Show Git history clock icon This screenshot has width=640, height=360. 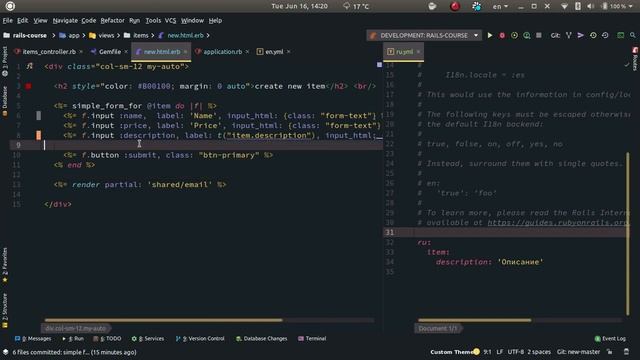click(593, 36)
